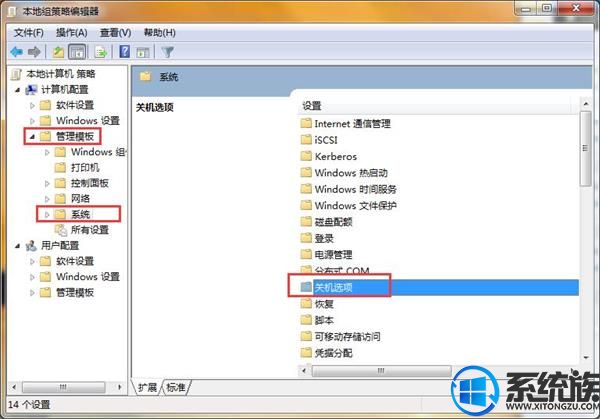Click the vertical scrollbar down arrow in settings list
The width and height of the screenshot is (600, 419).
[x=585, y=358]
